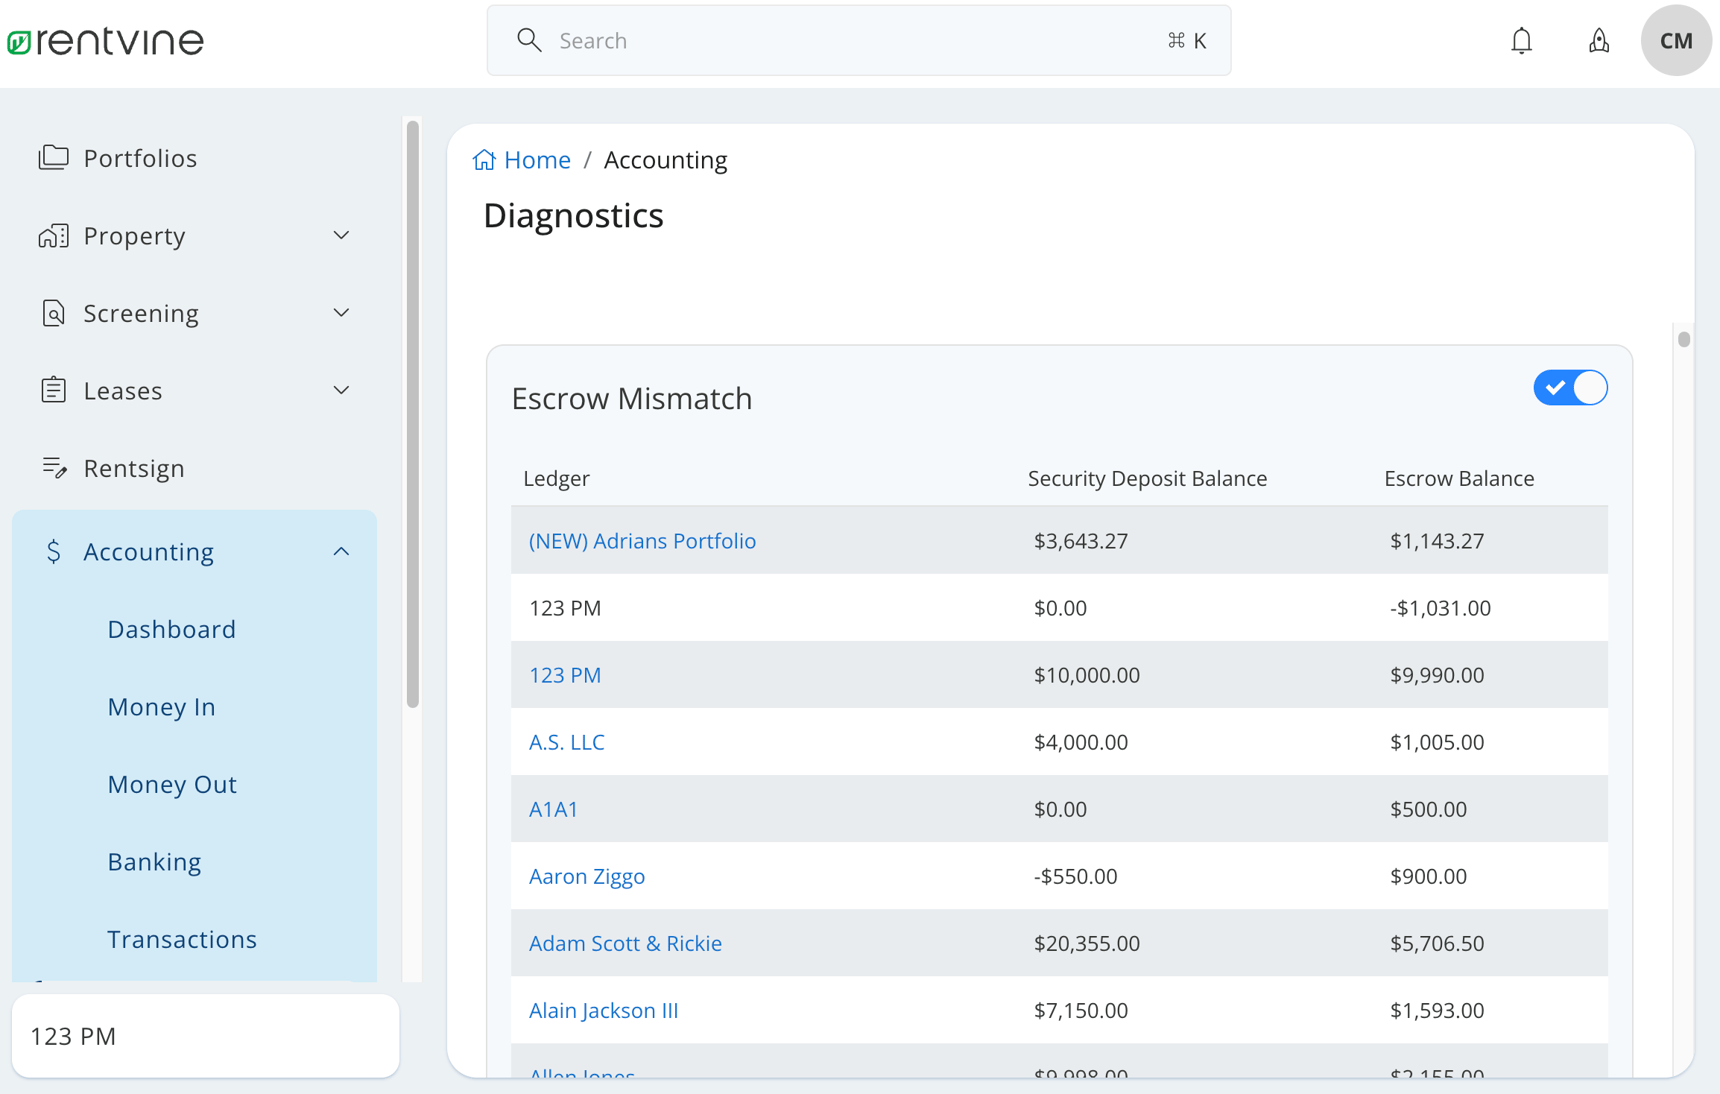Click the Rentvine logo
Image resolution: width=1720 pixels, height=1094 pixels.
click(104, 40)
